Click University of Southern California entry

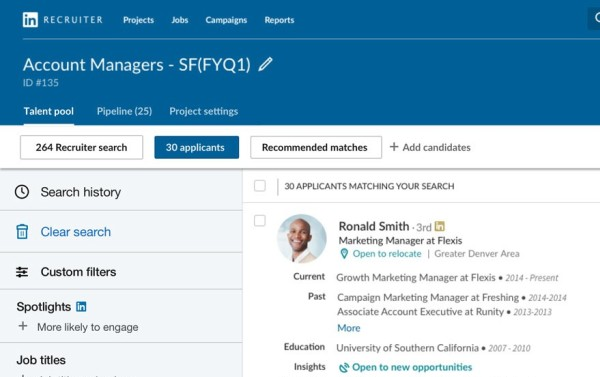(x=408, y=348)
